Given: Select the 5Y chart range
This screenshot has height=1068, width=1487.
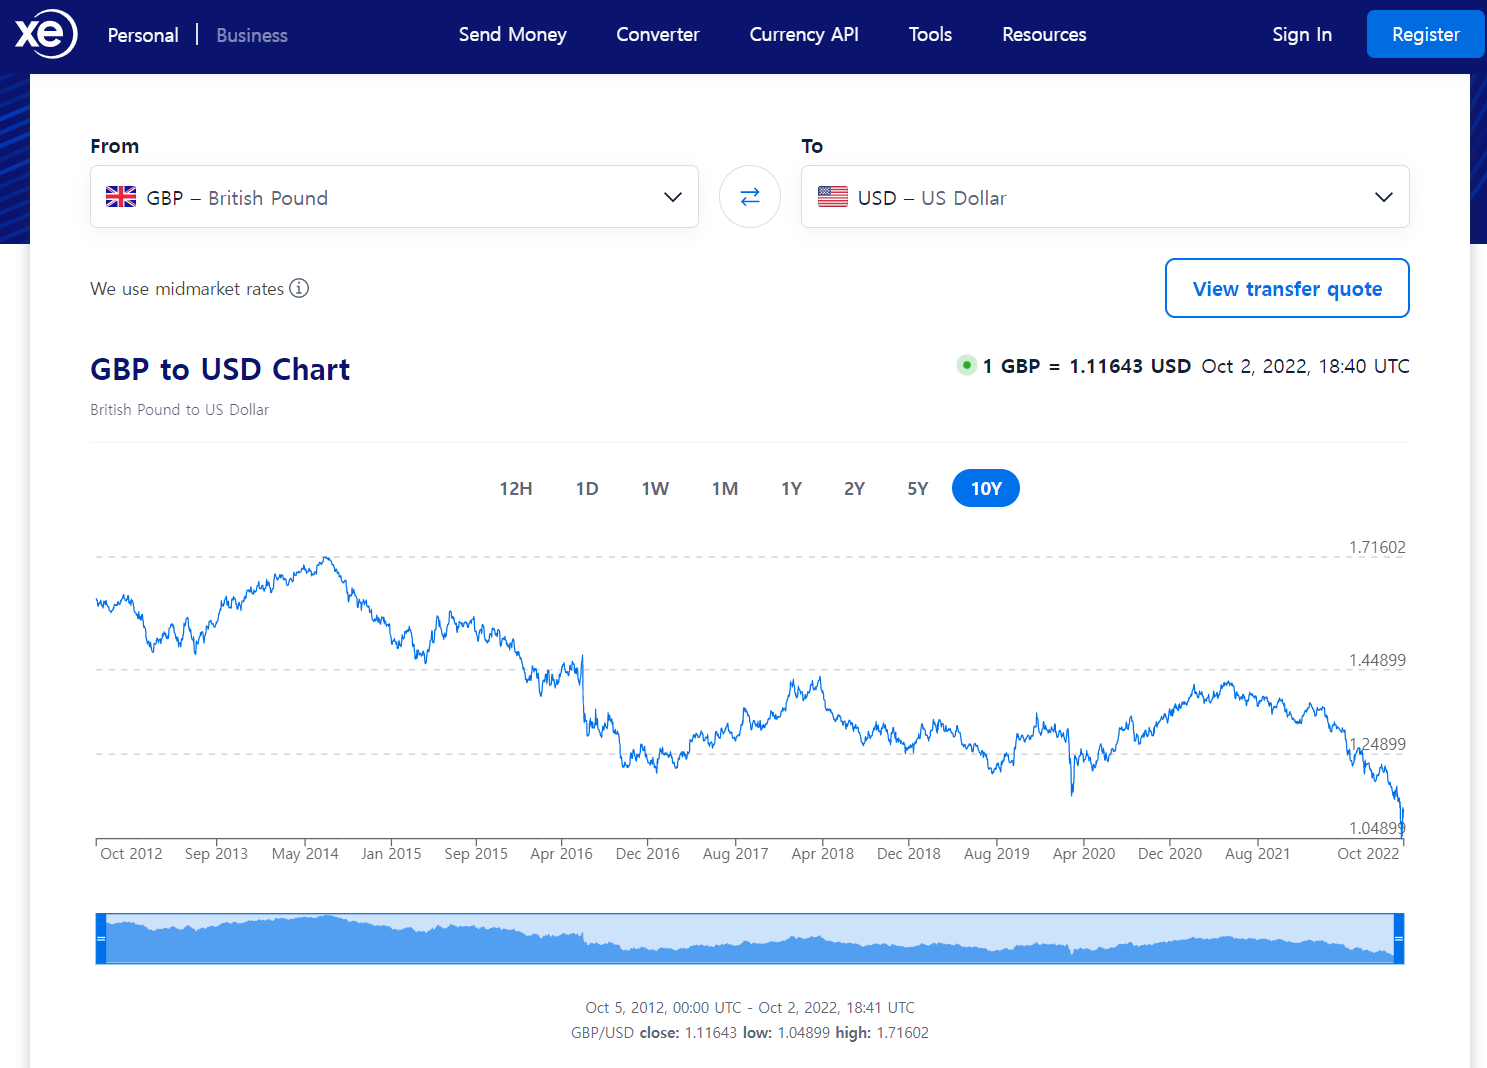Looking at the screenshot, I should click(918, 488).
